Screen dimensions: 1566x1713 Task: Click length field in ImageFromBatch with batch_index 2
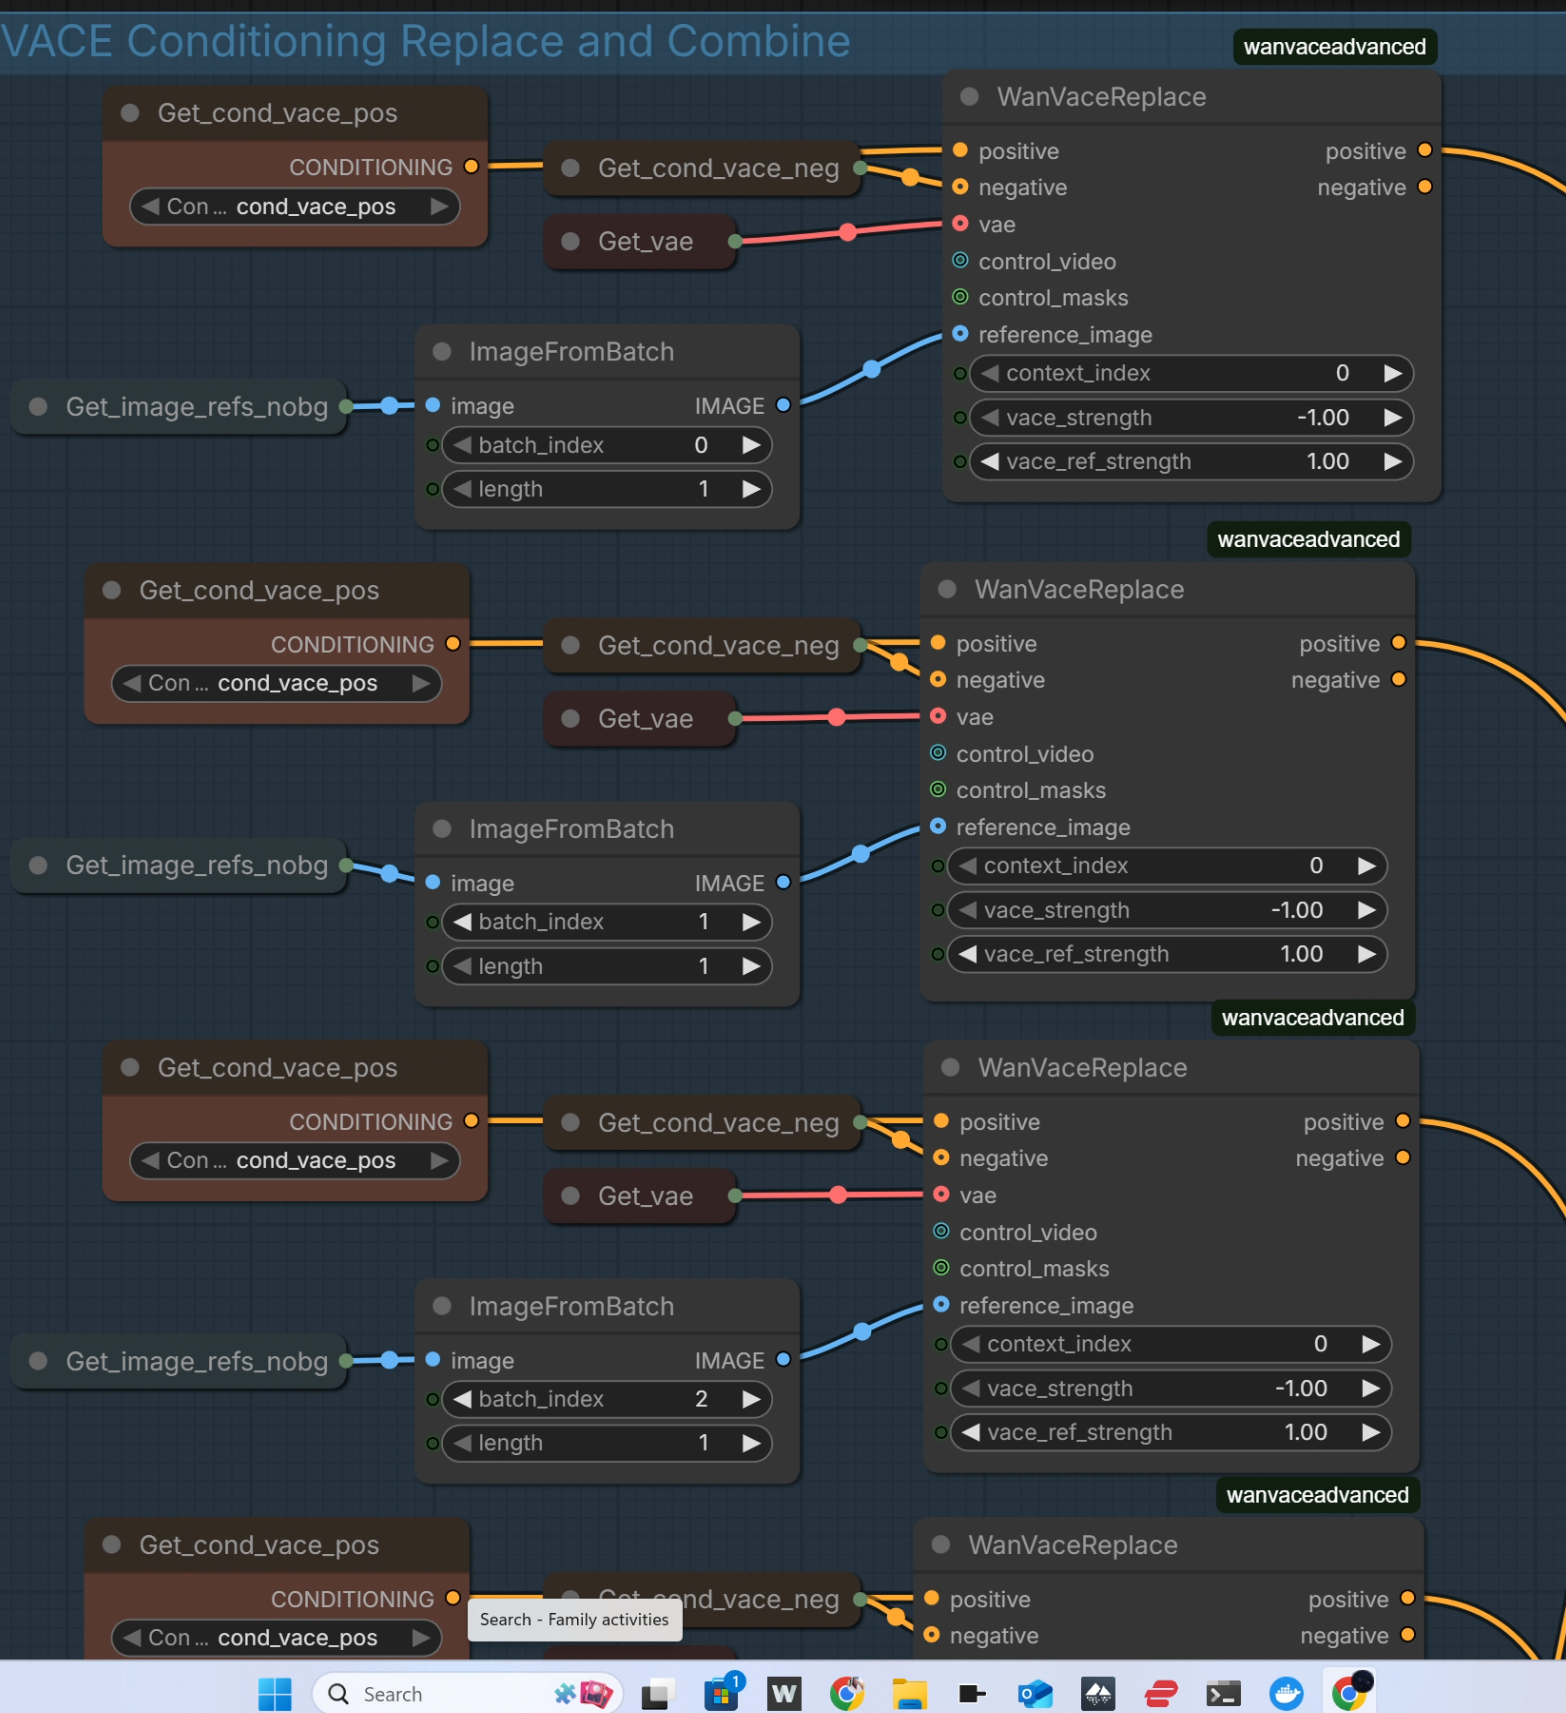[x=606, y=1443]
